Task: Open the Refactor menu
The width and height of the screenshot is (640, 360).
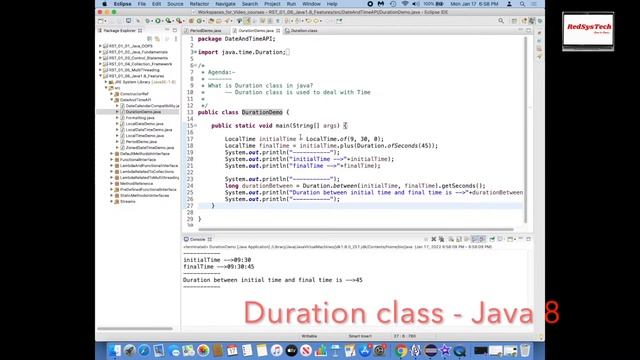Action: (199, 4)
